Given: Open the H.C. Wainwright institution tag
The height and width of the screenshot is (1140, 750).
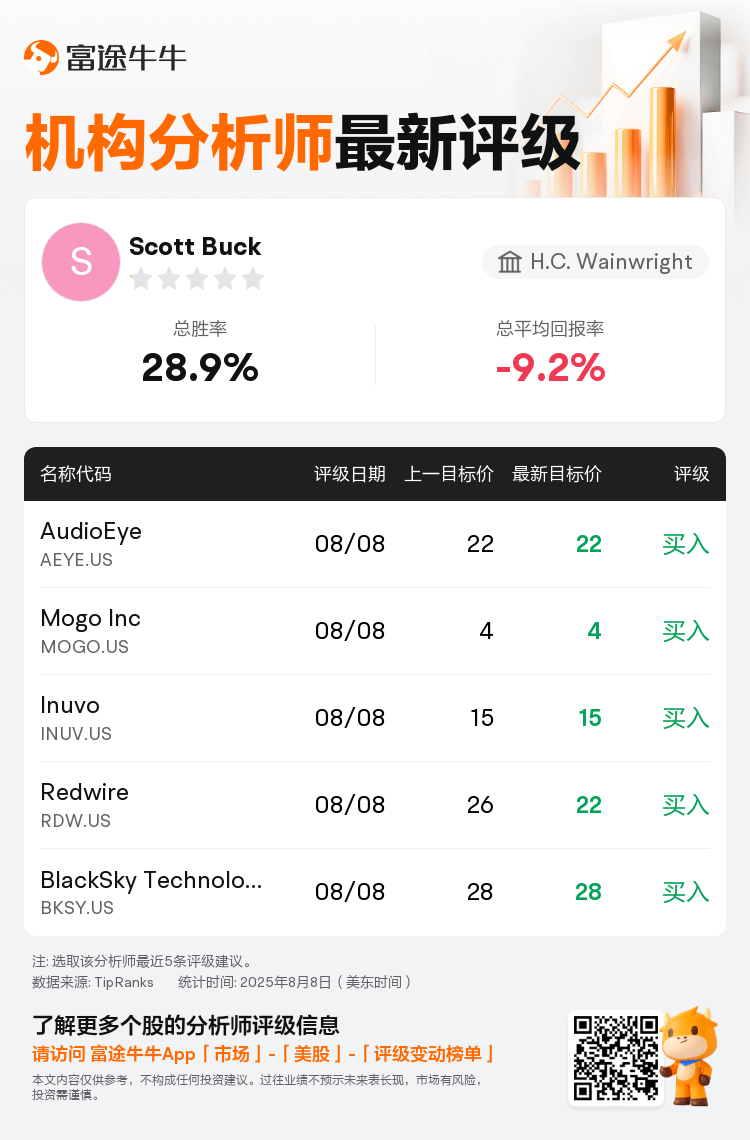Looking at the screenshot, I should pyautogui.click(x=595, y=262).
